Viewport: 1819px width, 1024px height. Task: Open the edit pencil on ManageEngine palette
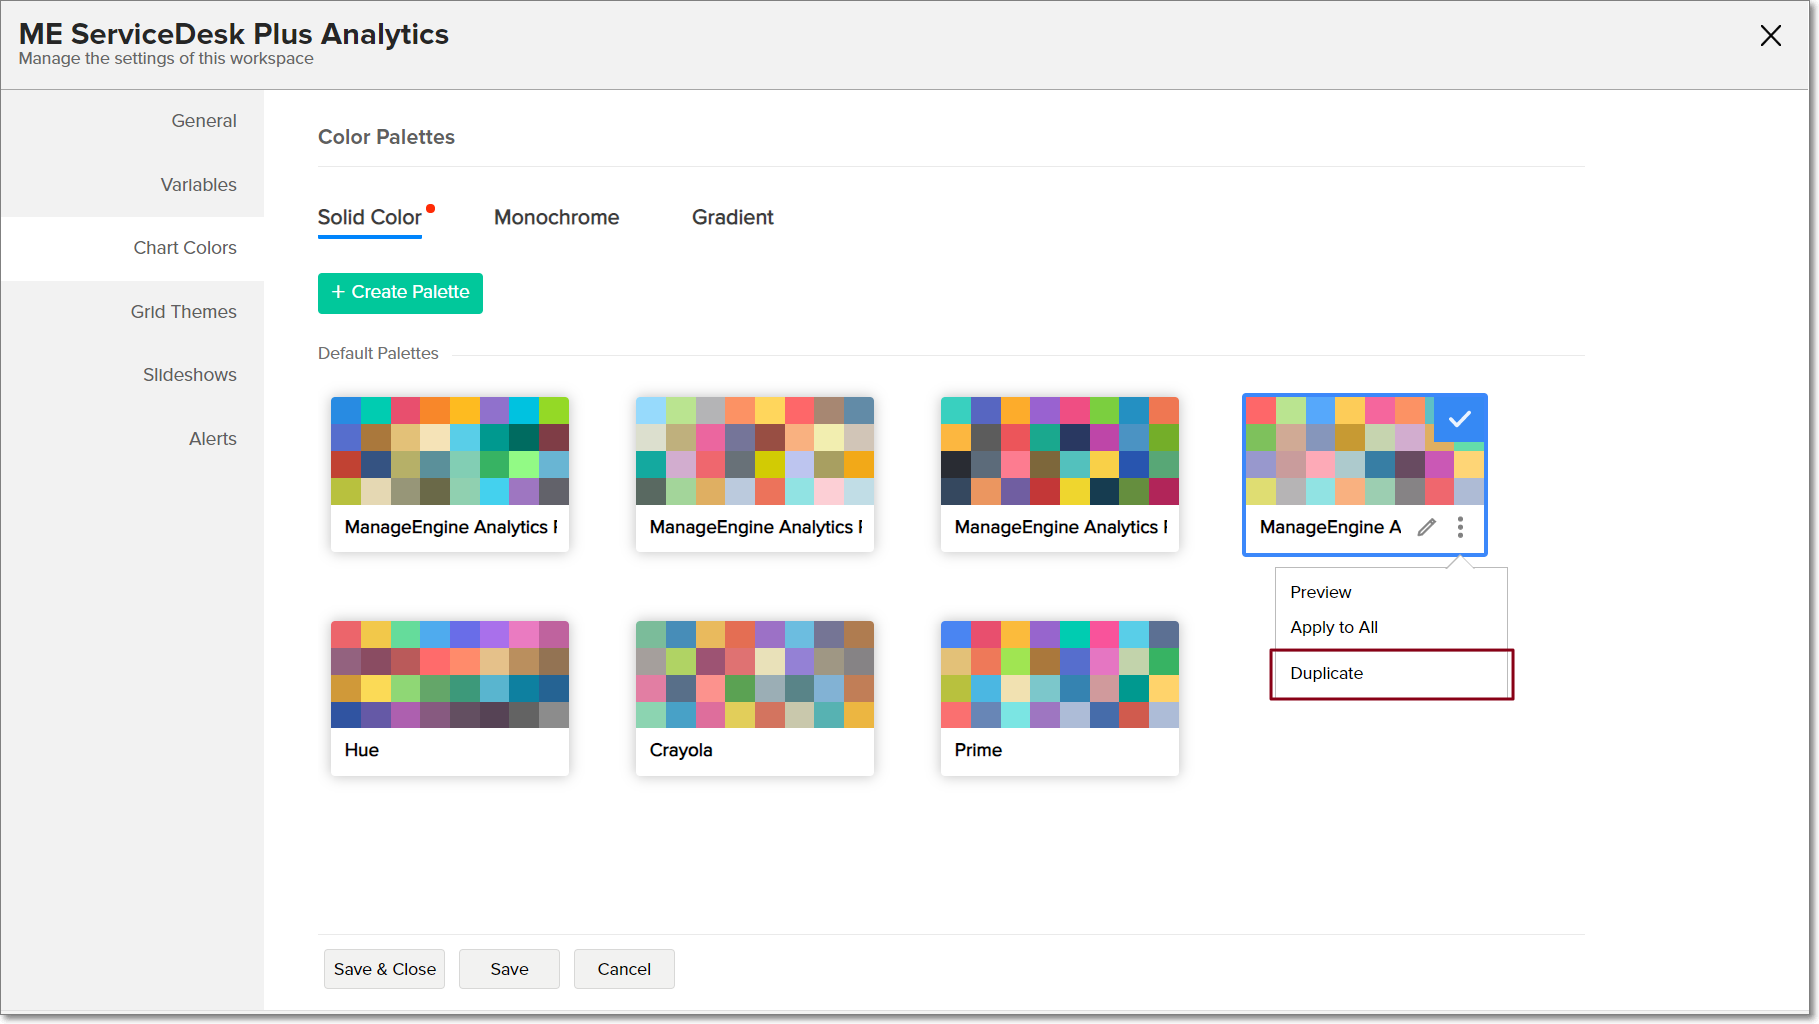point(1427,527)
